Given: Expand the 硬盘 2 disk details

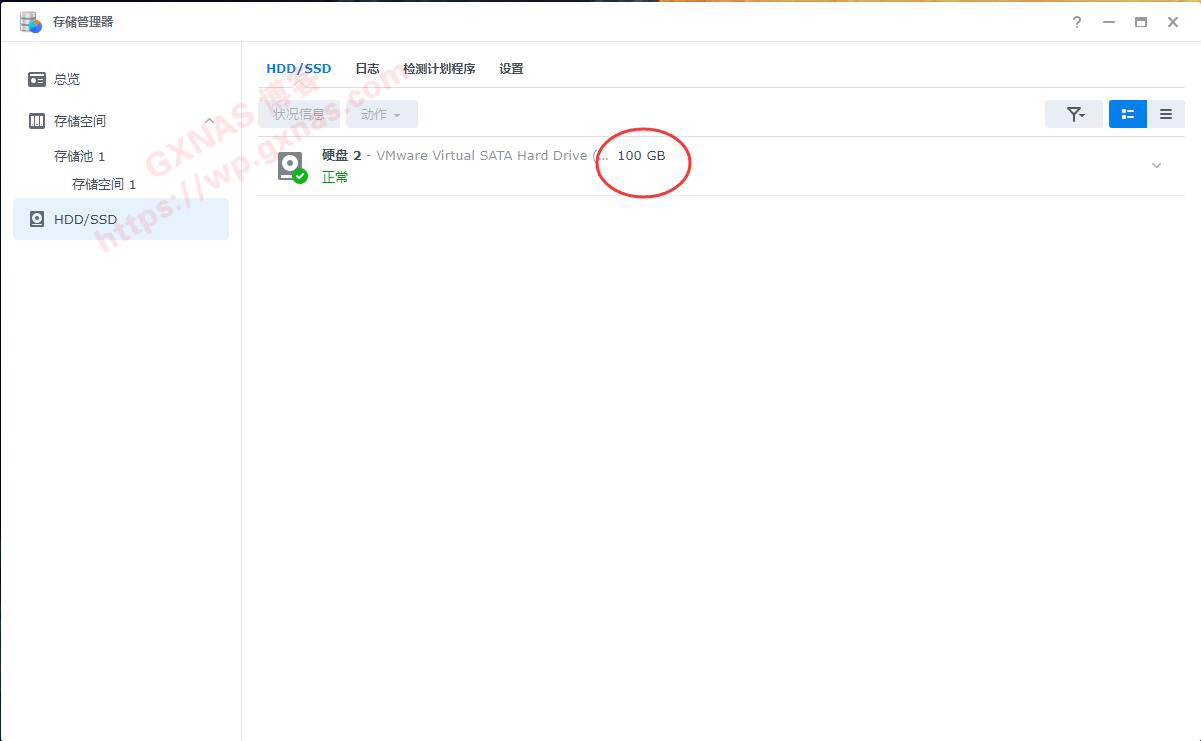Looking at the screenshot, I should coord(1156,164).
